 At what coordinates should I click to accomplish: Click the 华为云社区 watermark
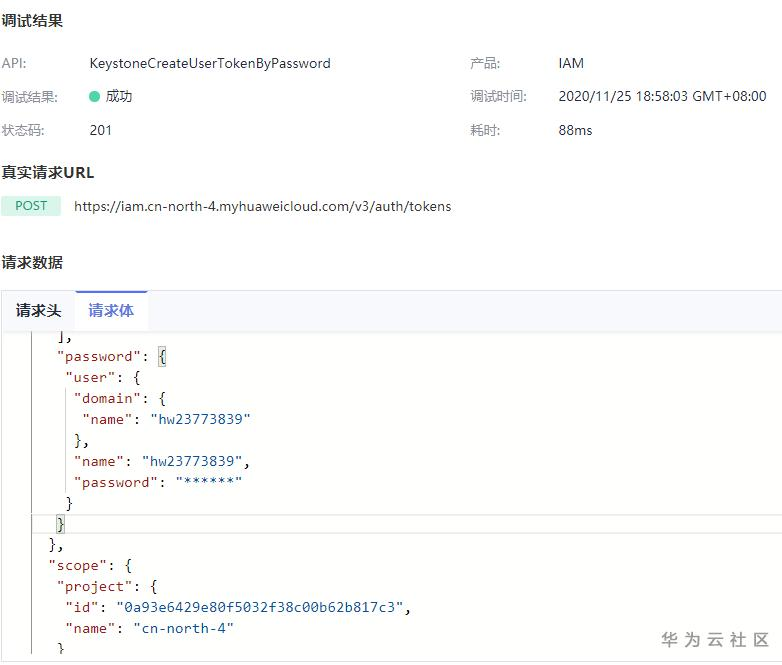tap(715, 639)
